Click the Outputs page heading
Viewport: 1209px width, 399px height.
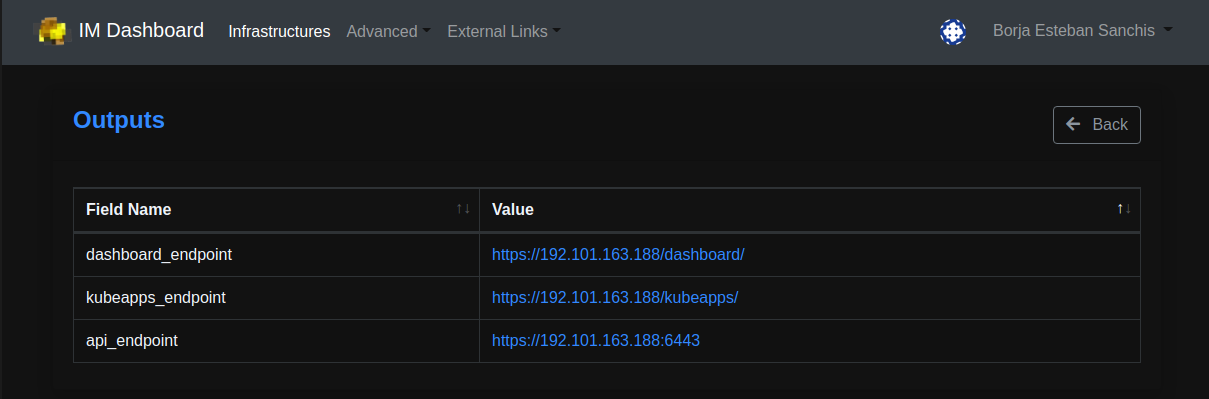pyautogui.click(x=119, y=120)
